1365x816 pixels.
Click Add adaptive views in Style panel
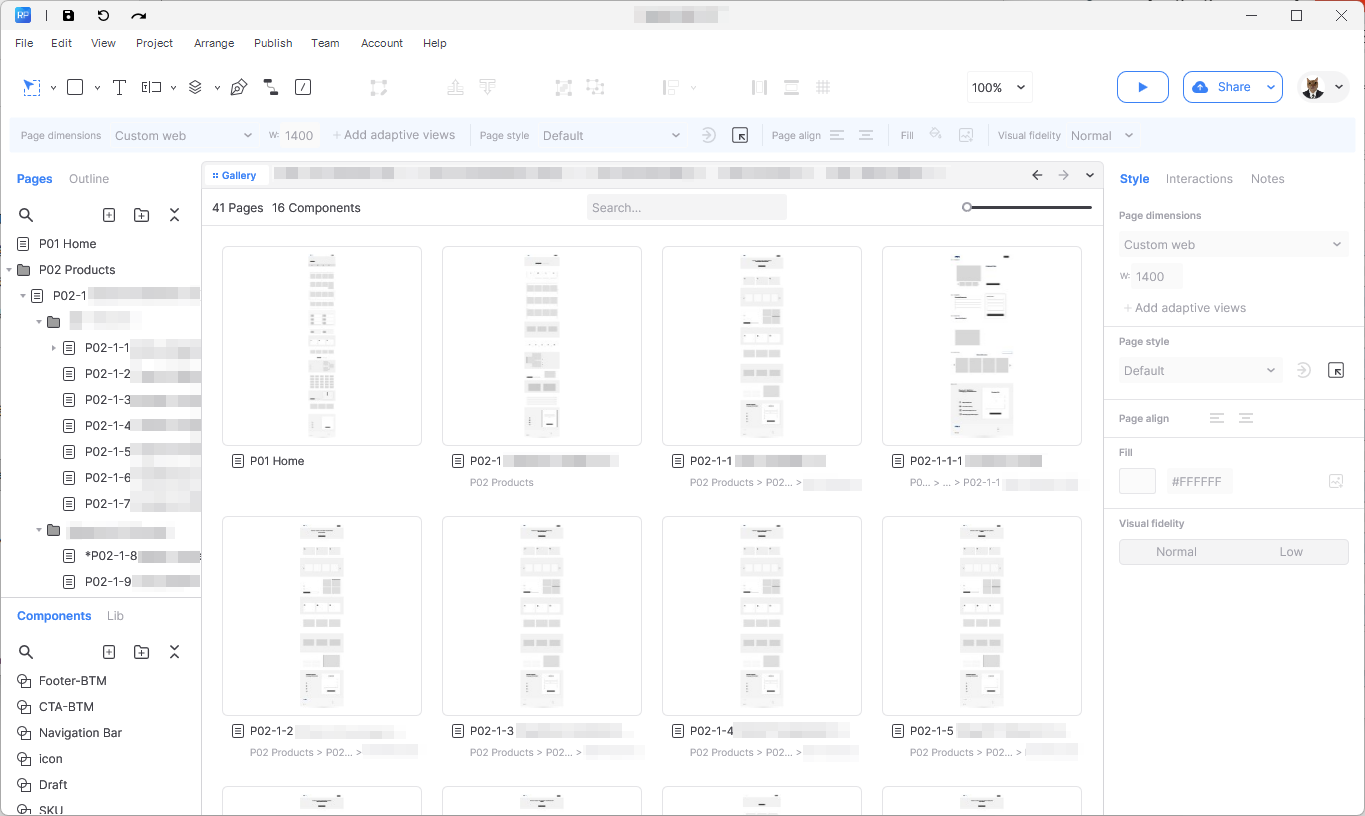(1185, 308)
